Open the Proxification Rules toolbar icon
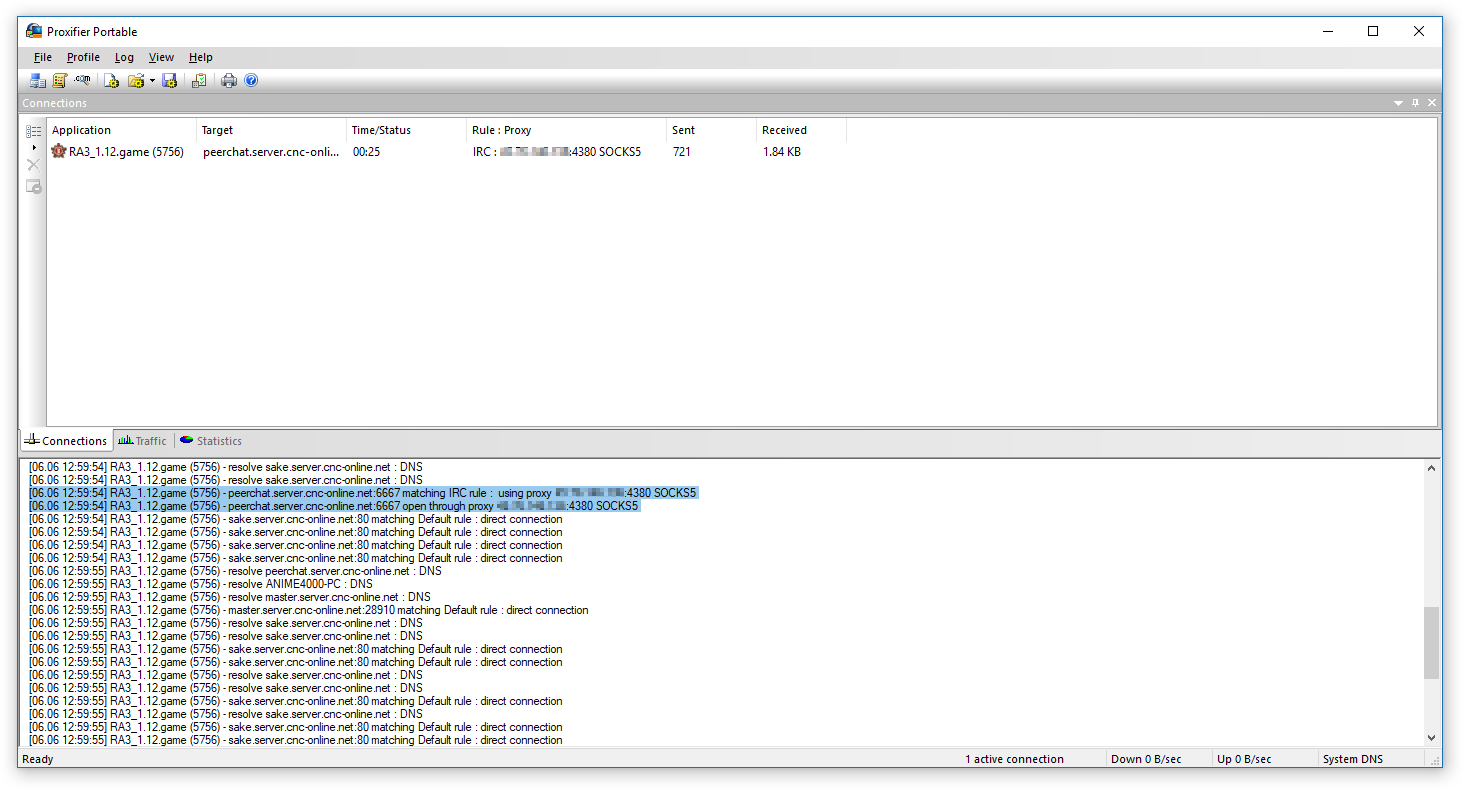 60,81
